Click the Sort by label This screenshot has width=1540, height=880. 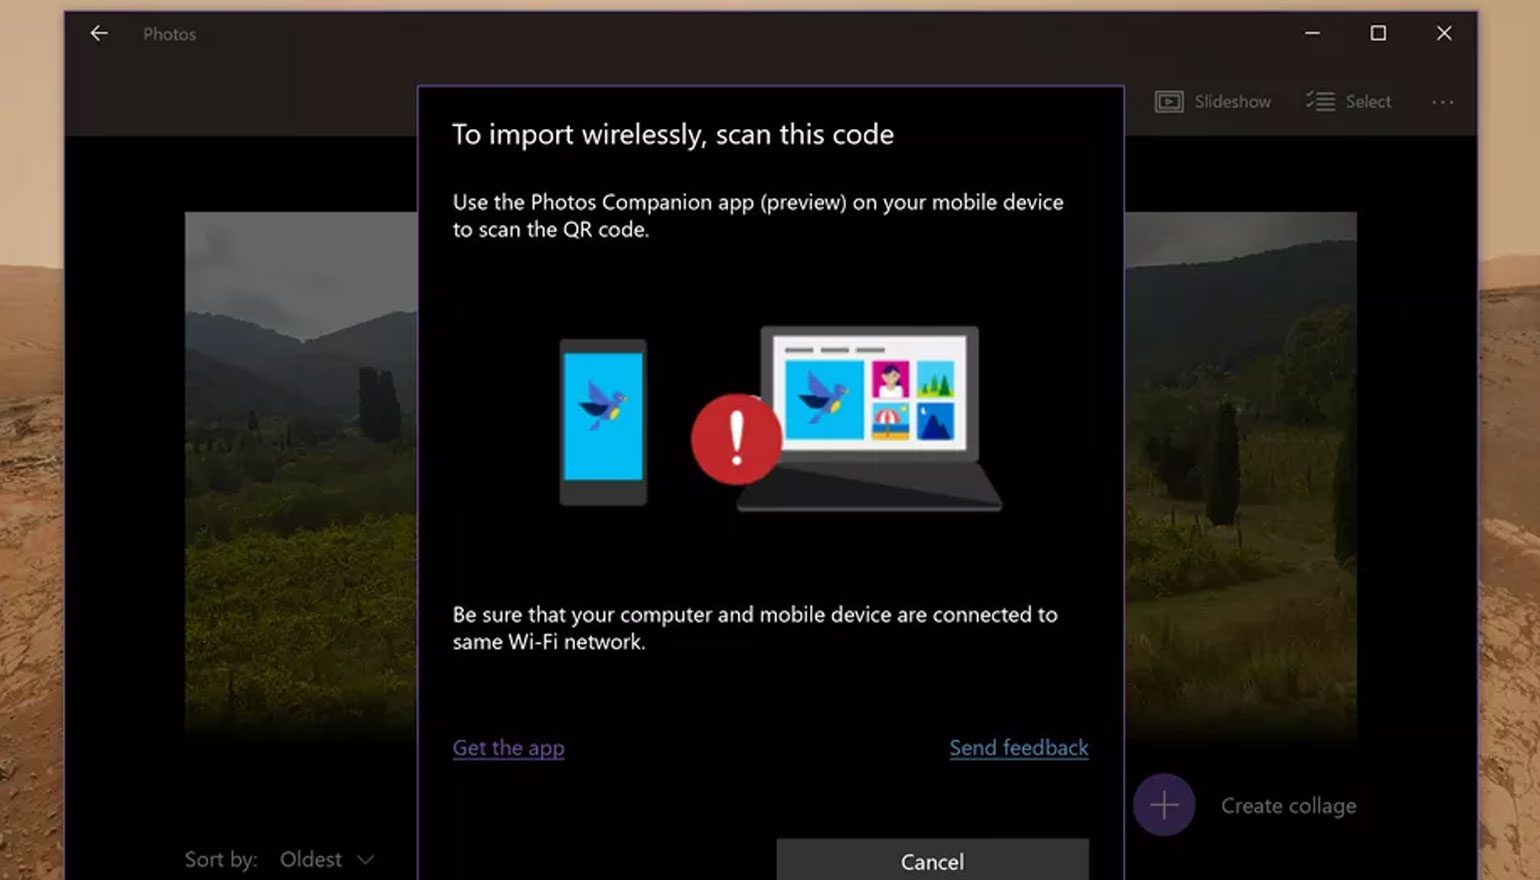click(x=219, y=859)
